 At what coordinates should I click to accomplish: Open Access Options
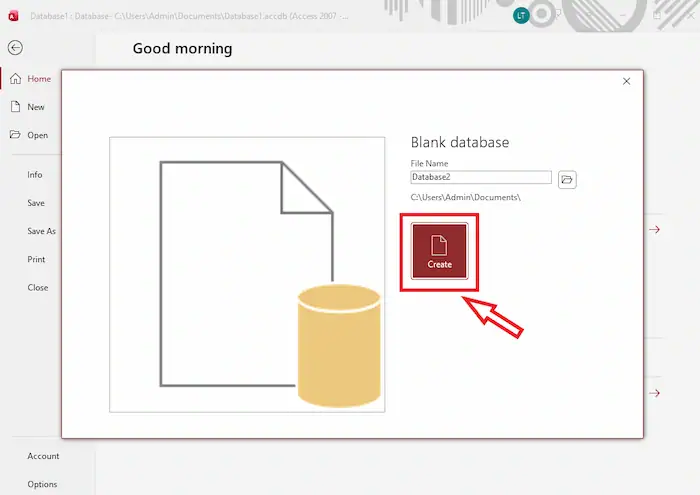[x=42, y=484]
